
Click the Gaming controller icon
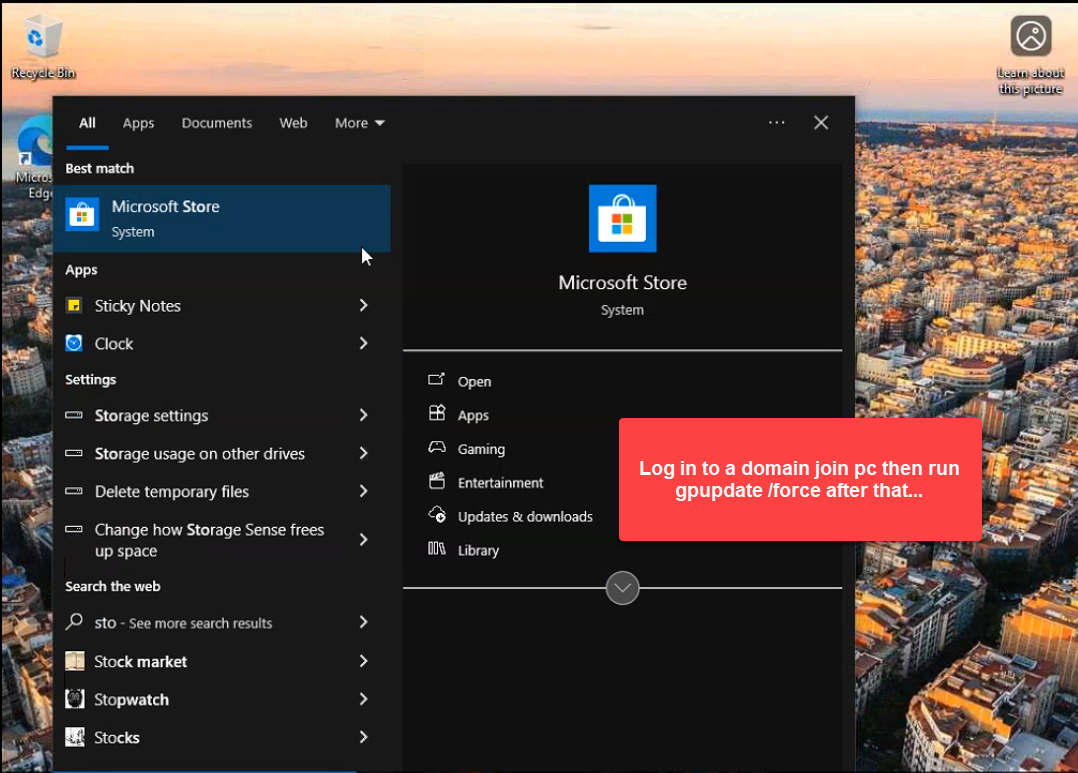point(437,447)
